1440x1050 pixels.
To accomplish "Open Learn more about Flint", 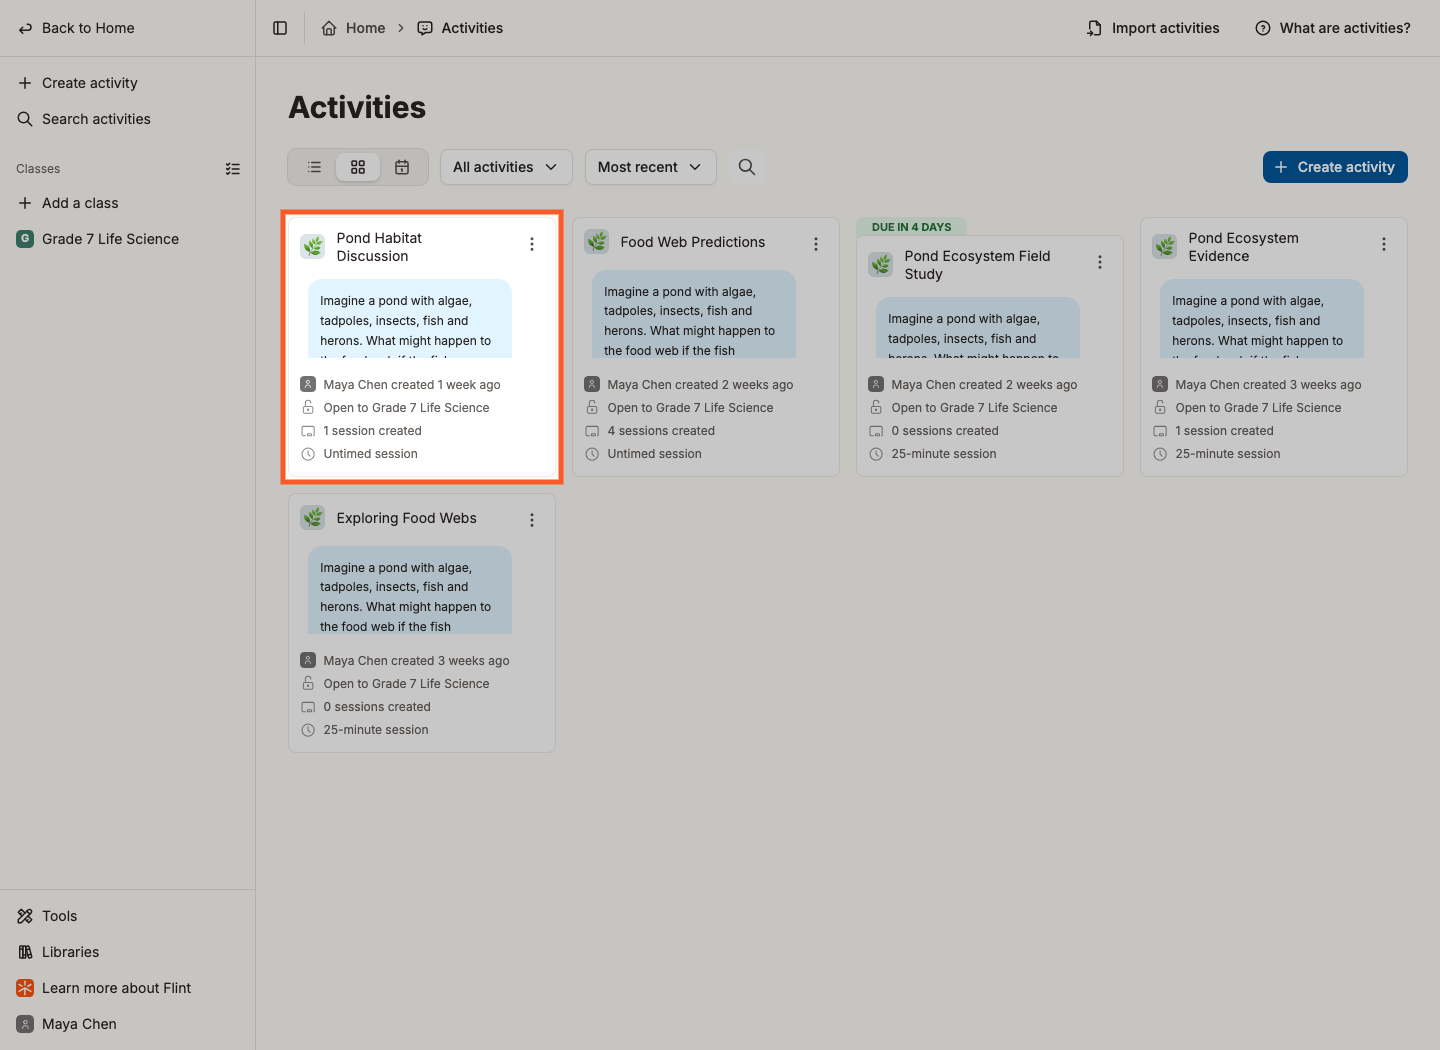I will [128, 988].
